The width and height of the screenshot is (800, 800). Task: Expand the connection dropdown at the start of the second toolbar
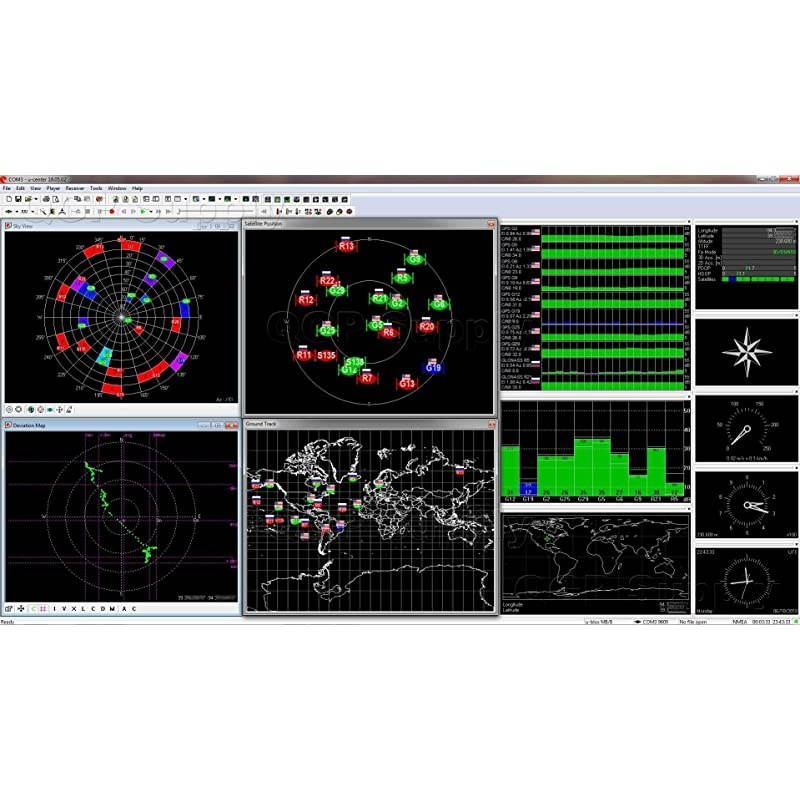19,212
